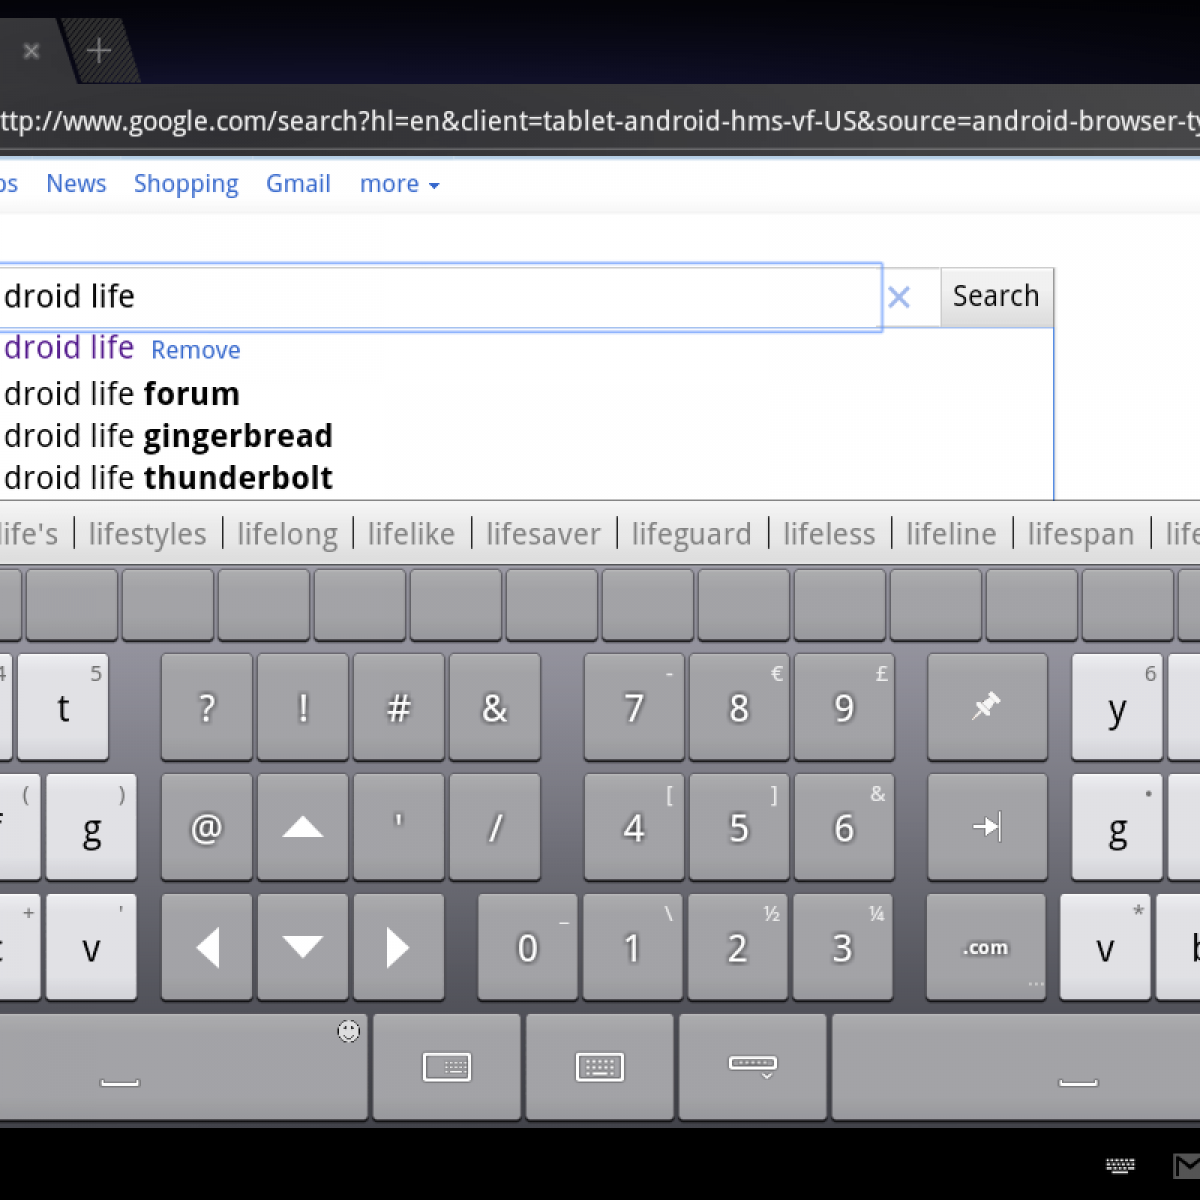Hide the keyboard using the collapse key

click(752, 1067)
